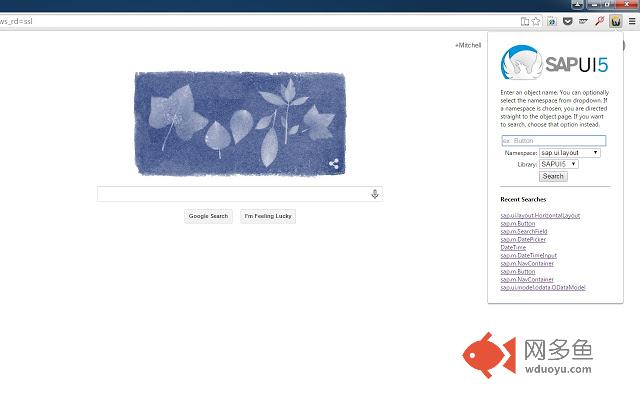
Task: Open recent search sap.ui.model.odata.ODataModel
Action: 543,287
